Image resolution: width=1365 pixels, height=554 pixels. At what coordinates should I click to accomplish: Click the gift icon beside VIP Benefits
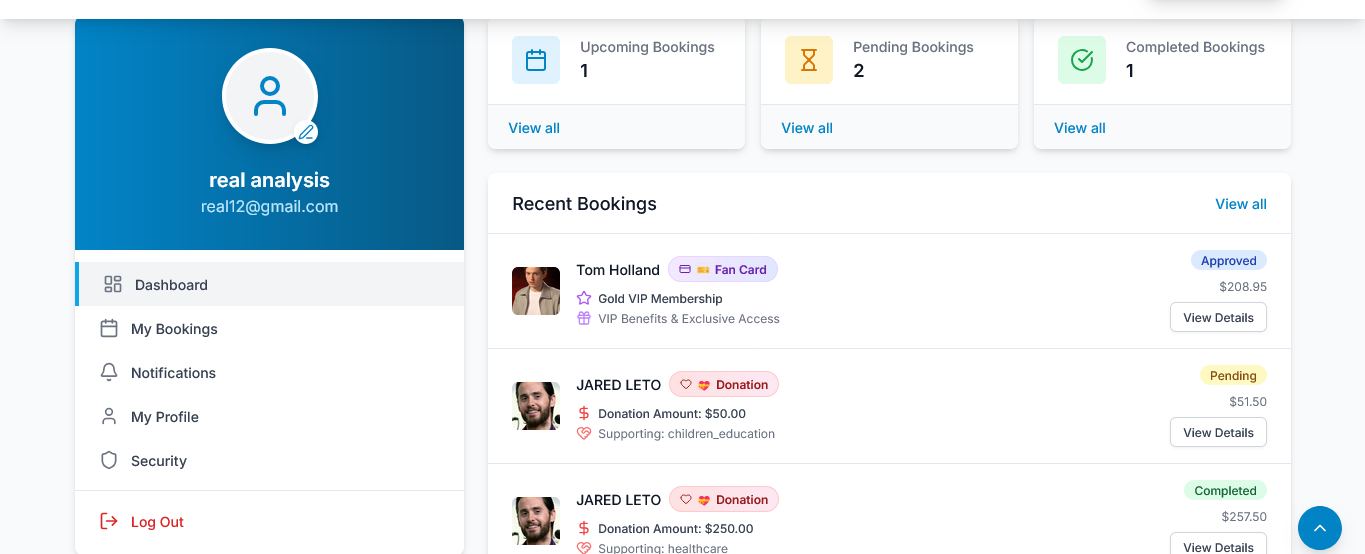click(x=584, y=318)
